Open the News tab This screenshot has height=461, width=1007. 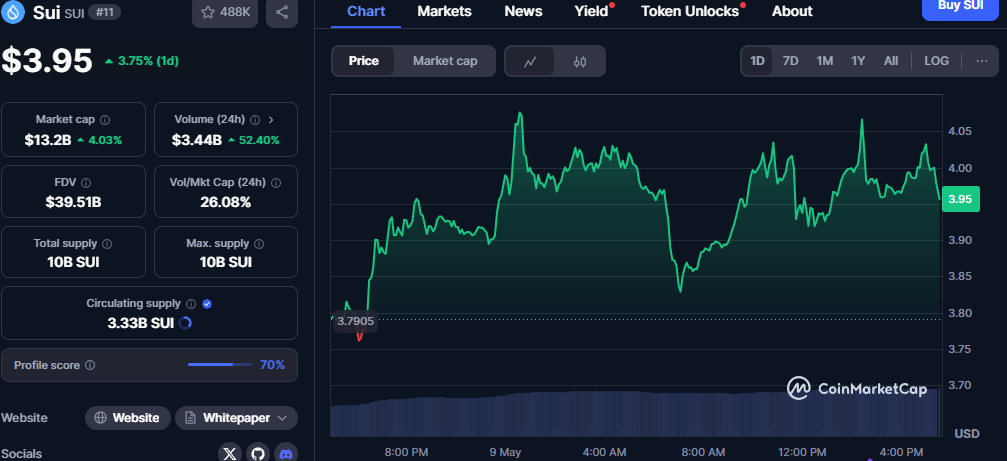click(x=523, y=12)
